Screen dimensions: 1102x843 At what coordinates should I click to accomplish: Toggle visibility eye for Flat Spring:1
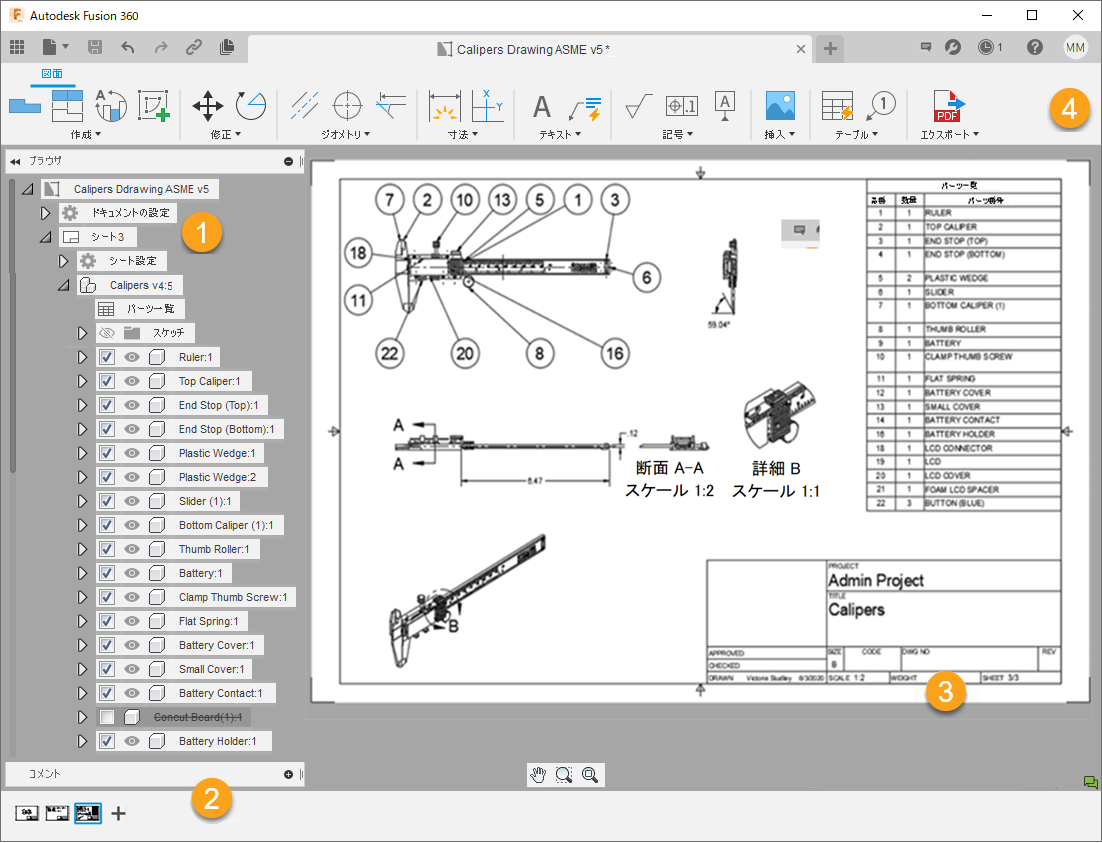(x=131, y=621)
